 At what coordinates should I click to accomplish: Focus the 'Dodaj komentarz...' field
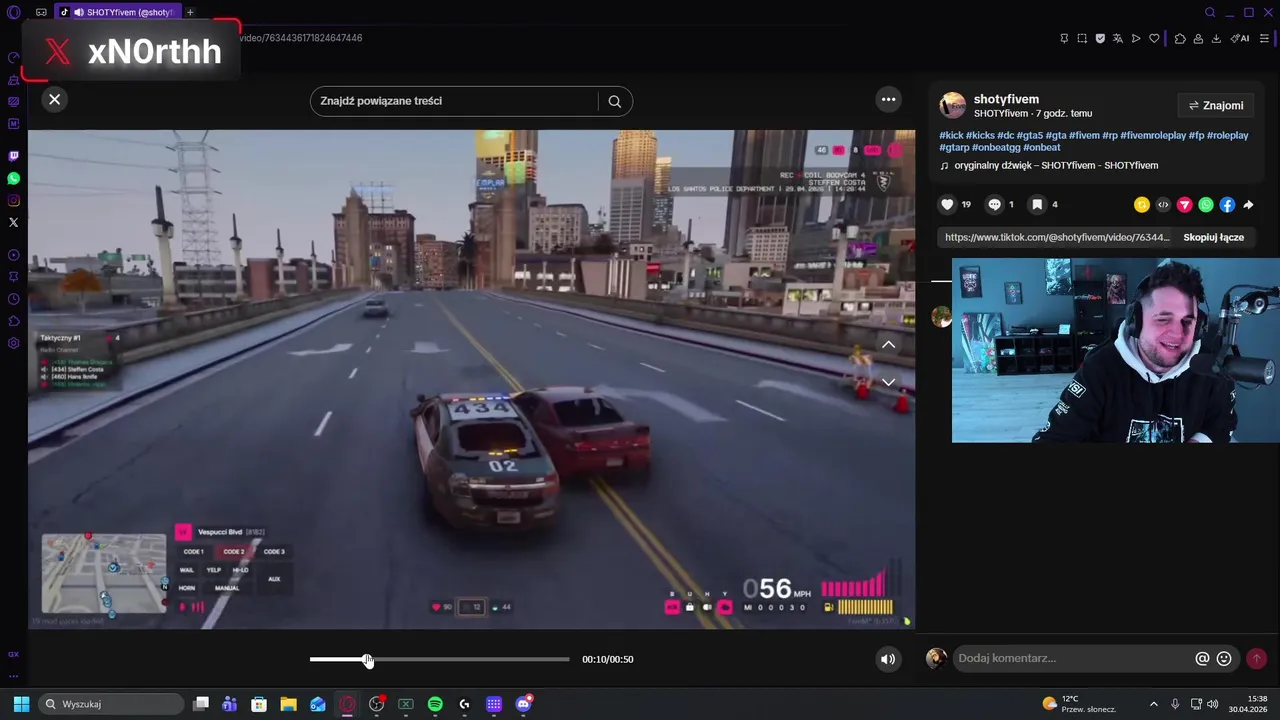tap(1072, 658)
